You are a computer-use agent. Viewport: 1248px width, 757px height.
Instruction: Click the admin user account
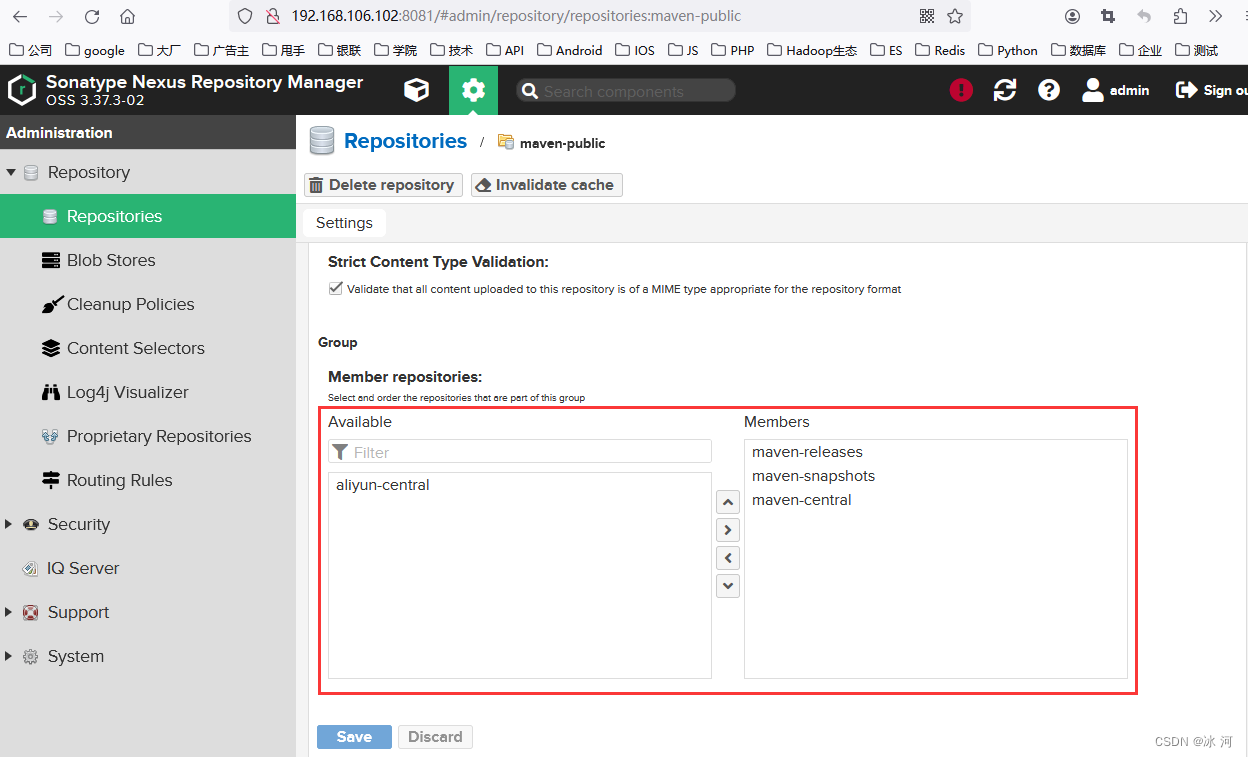[1116, 90]
